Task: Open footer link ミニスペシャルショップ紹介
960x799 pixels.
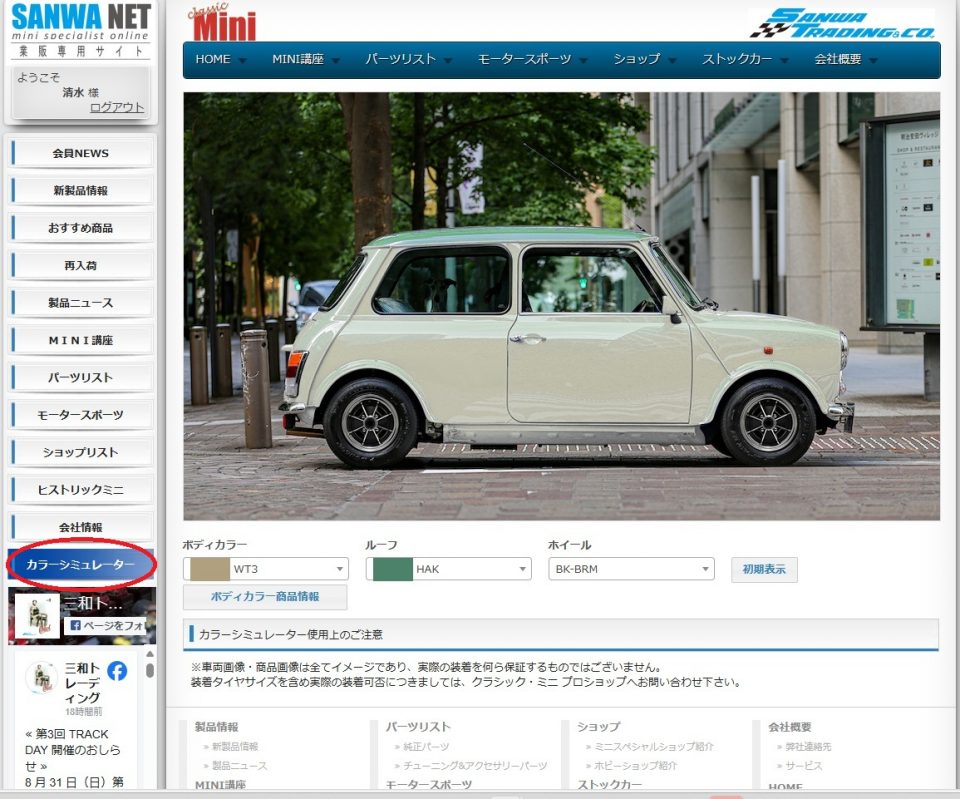Action: pos(654,746)
